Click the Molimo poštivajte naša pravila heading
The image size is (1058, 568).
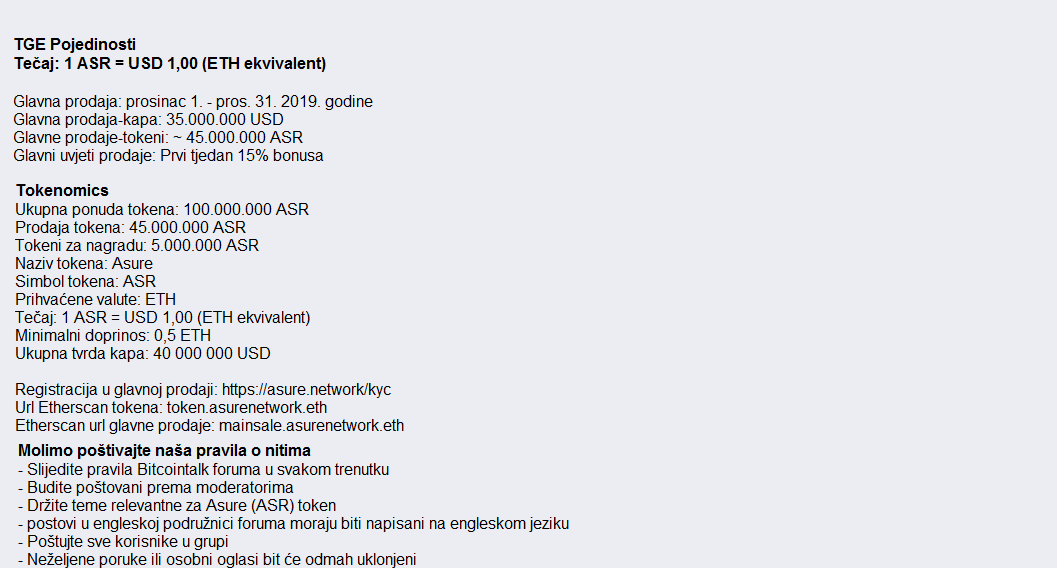[165, 451]
